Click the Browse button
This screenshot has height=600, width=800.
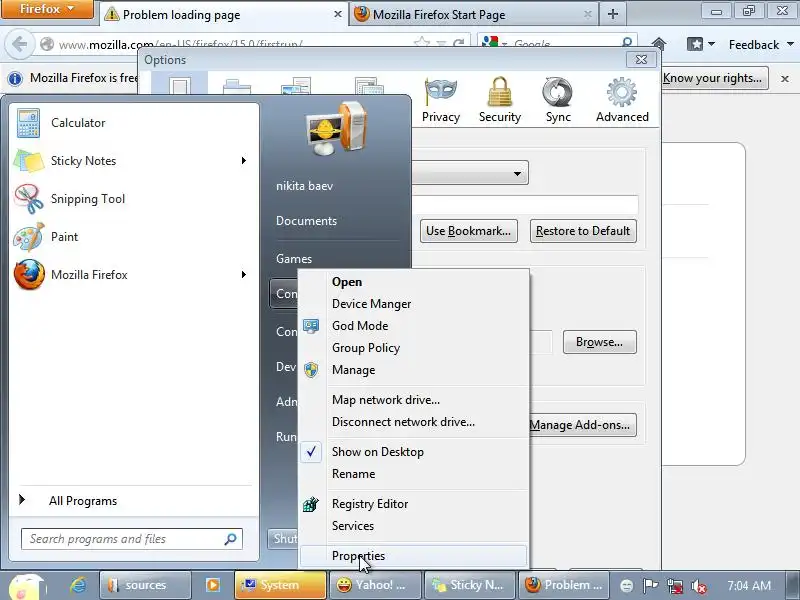pos(599,342)
